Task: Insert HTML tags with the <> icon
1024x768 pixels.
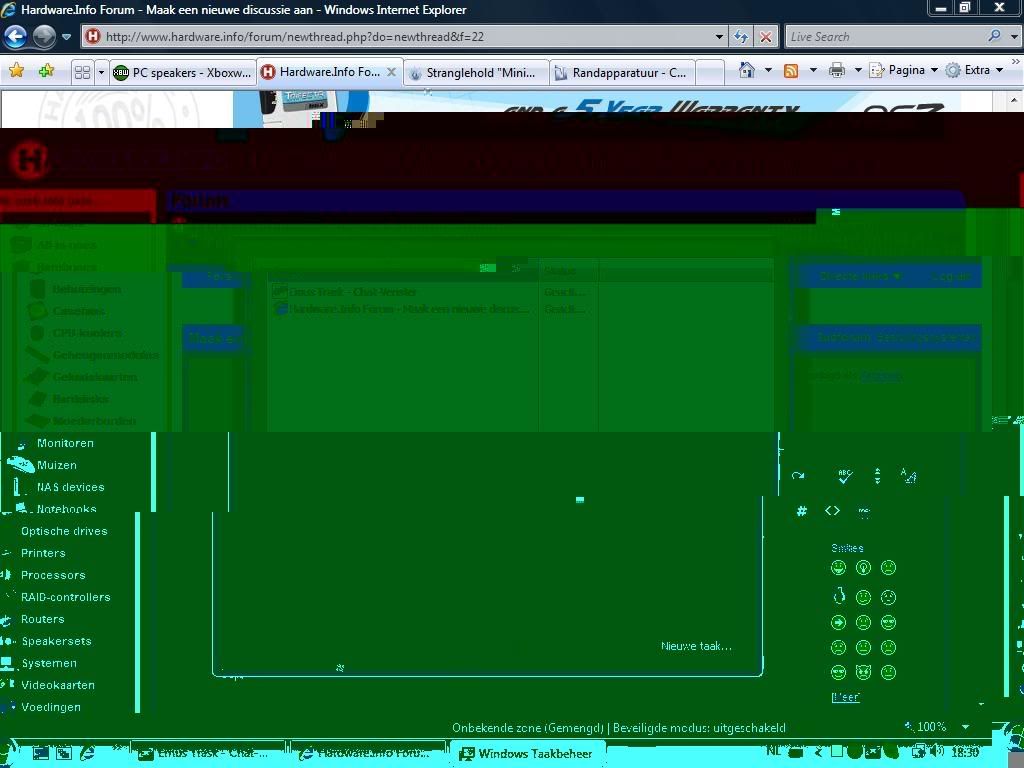Action: coord(832,511)
